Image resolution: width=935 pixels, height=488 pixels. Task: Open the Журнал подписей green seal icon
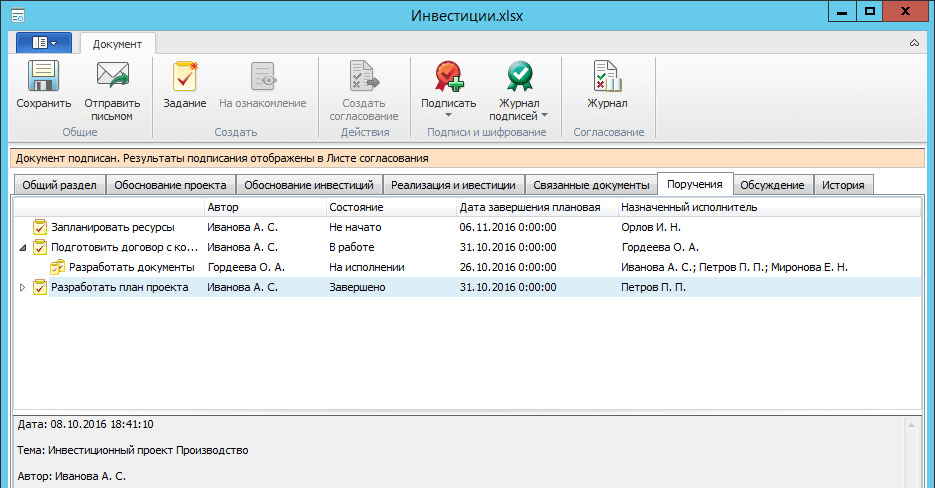click(519, 77)
